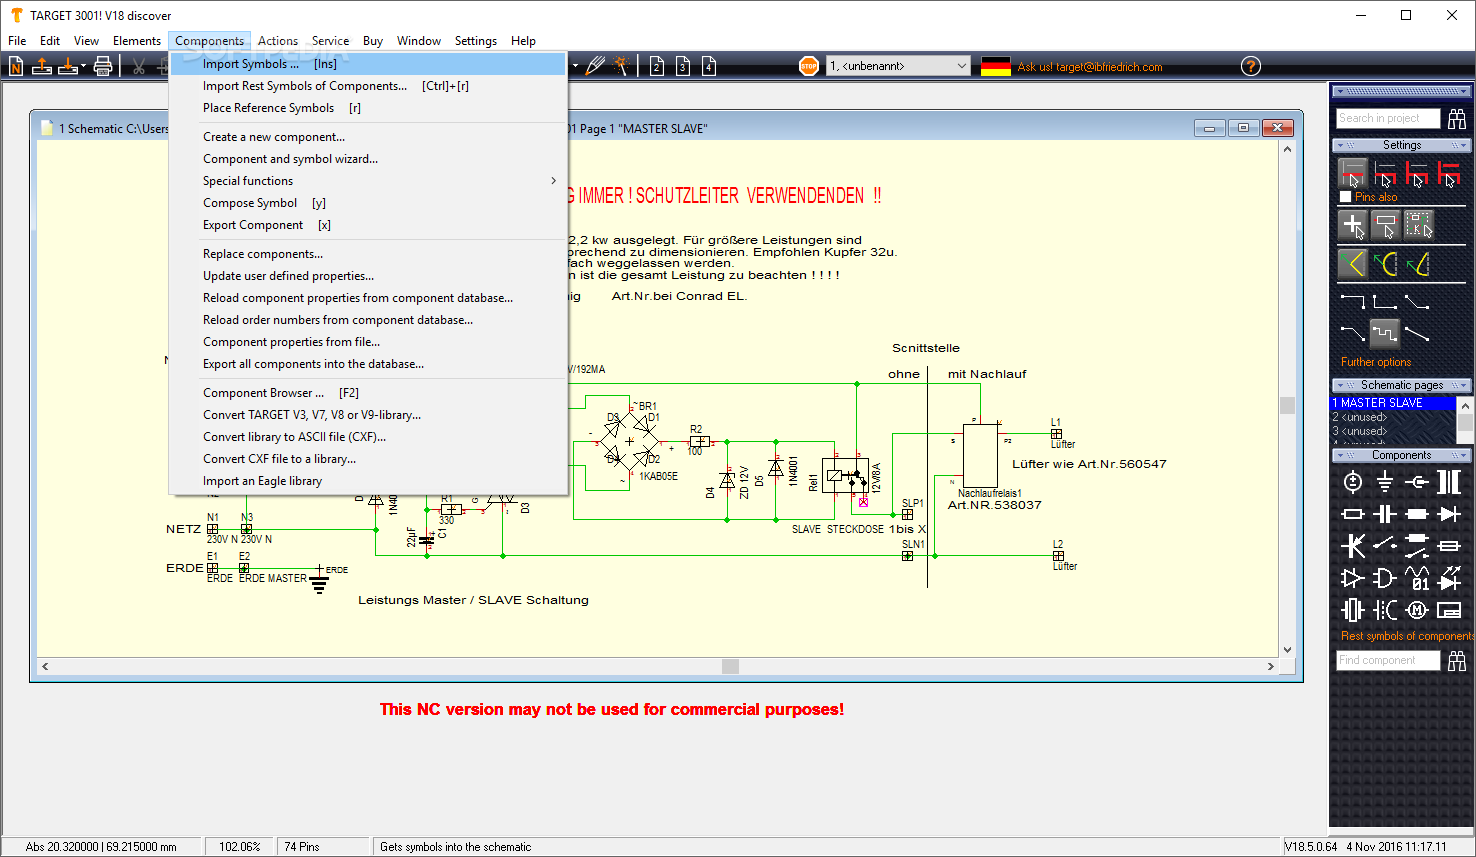The width and height of the screenshot is (1476, 857).
Task: Click binoculars beside Find component
Action: [1457, 661]
